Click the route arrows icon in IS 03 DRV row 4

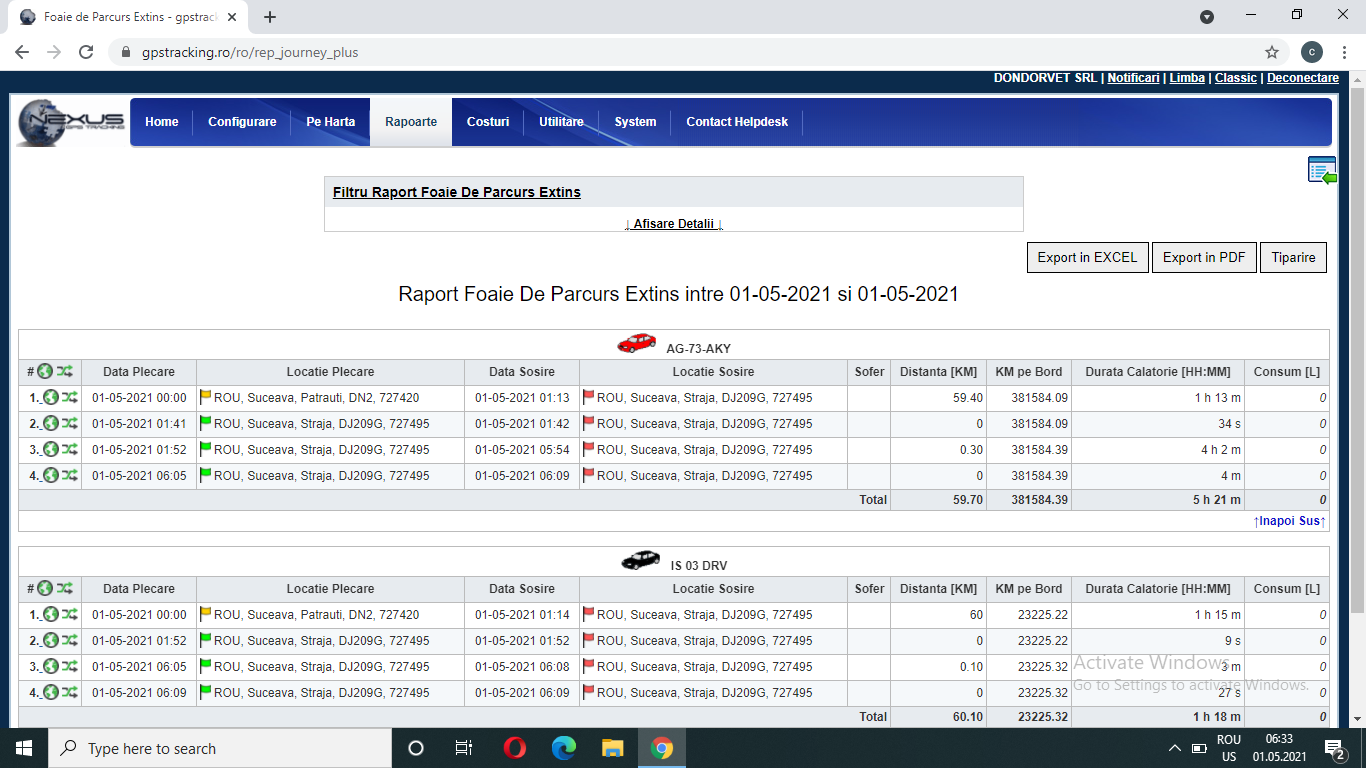69,693
